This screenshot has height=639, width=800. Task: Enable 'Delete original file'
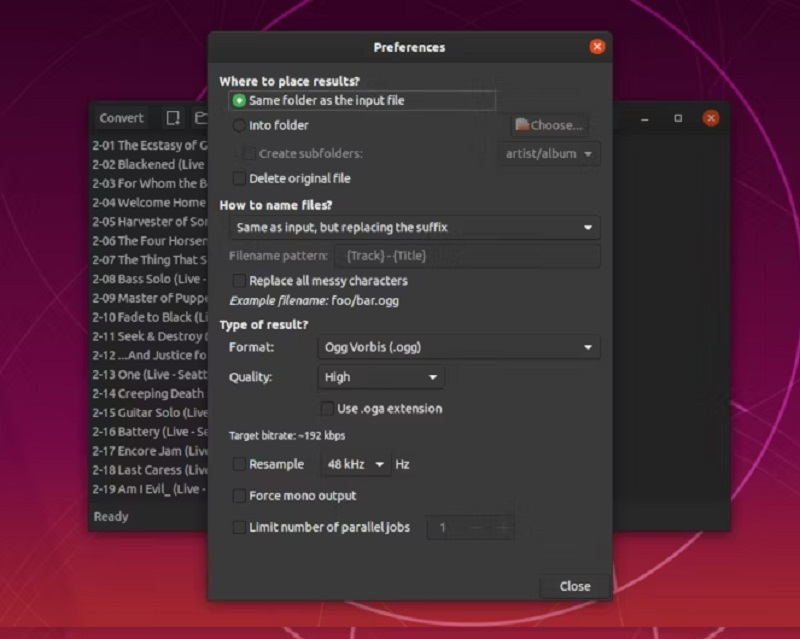[238, 178]
